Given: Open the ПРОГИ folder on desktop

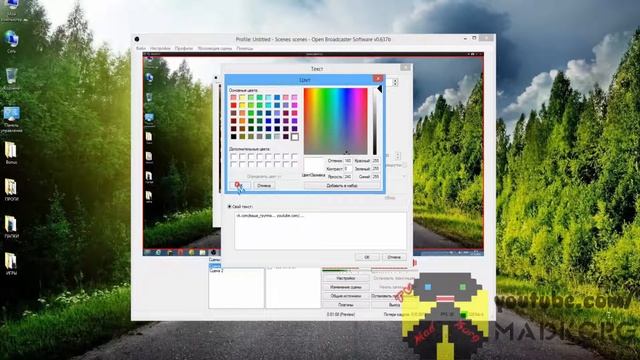Looking at the screenshot, I should coord(11,189).
